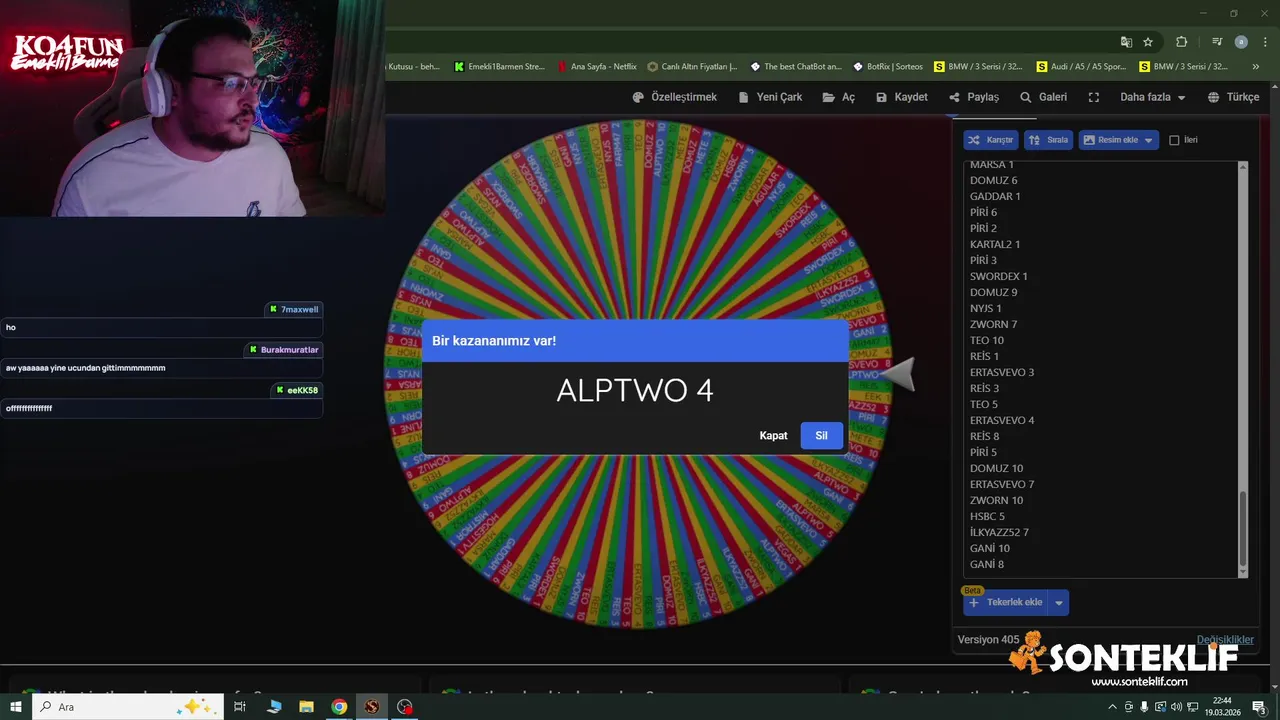Image resolution: width=1280 pixels, height=720 pixels.
Task: Click the taskbar Ara search box
Action: coord(128,707)
